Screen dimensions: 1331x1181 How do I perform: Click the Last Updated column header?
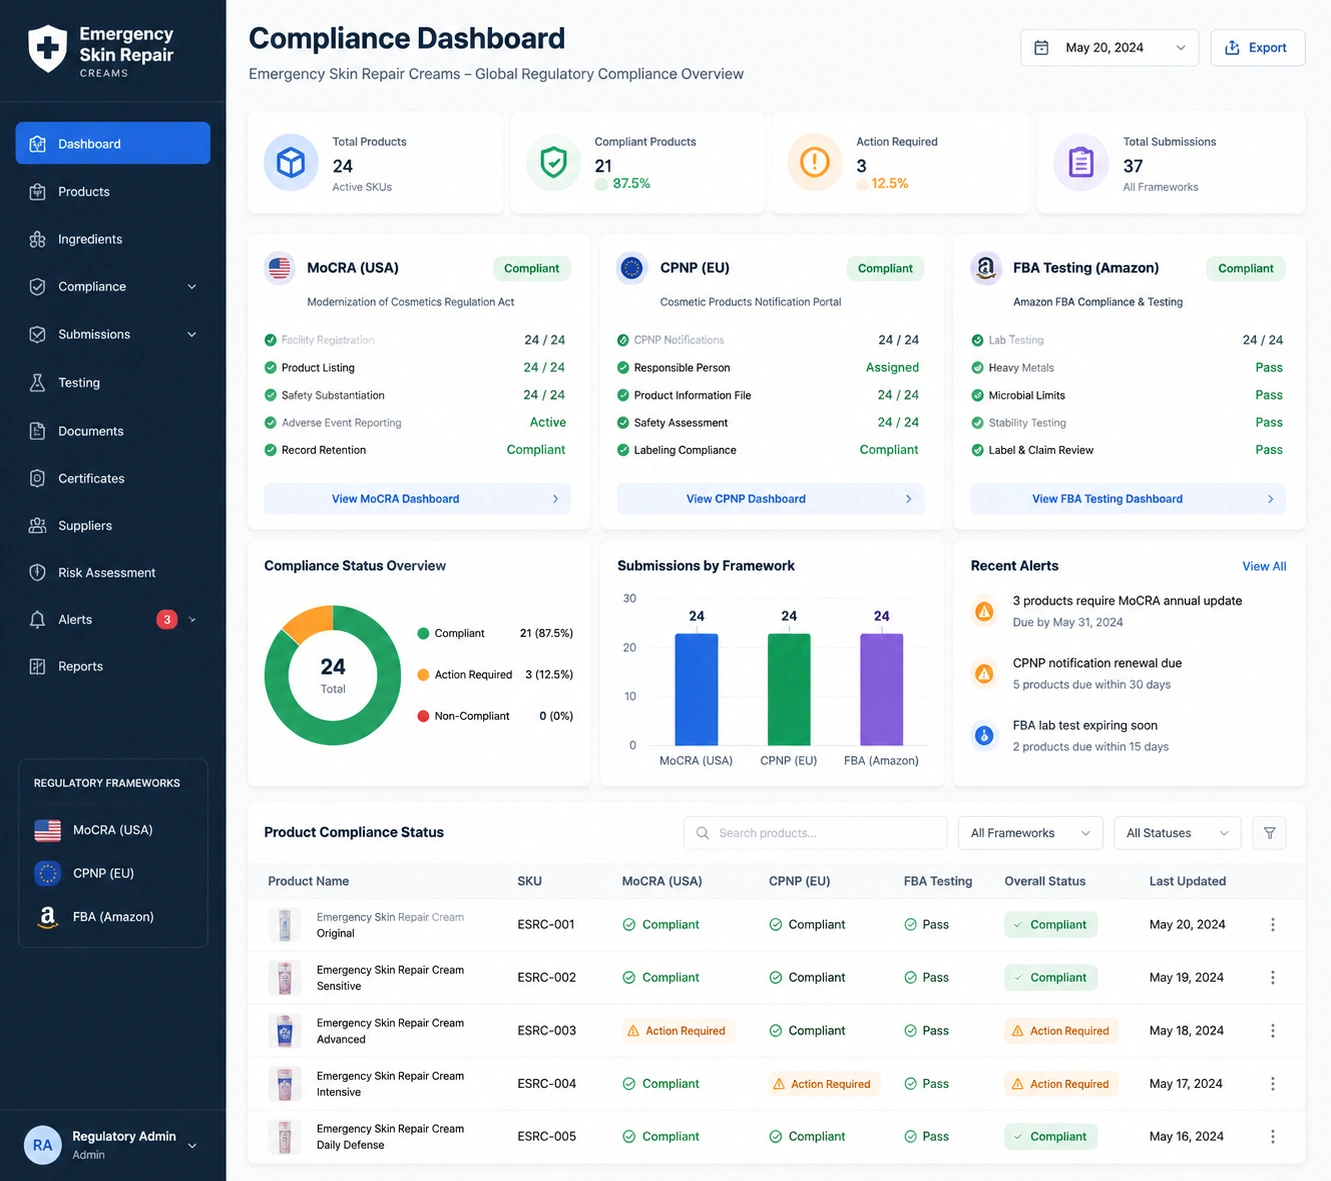tap(1187, 881)
